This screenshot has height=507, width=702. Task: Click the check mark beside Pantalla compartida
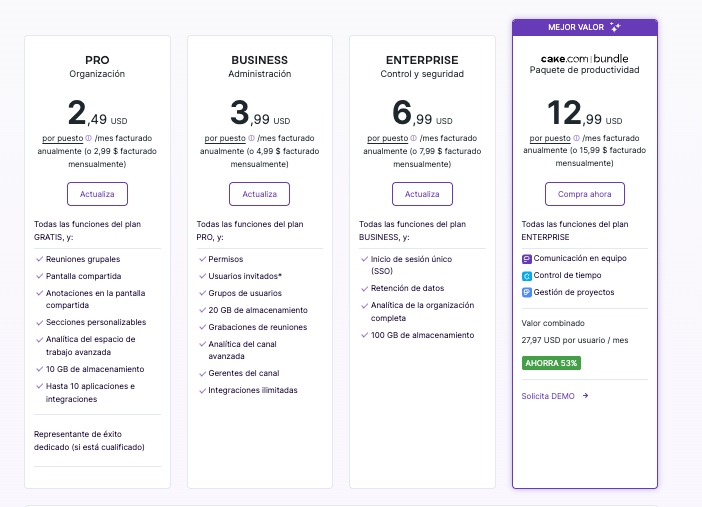coord(39,276)
